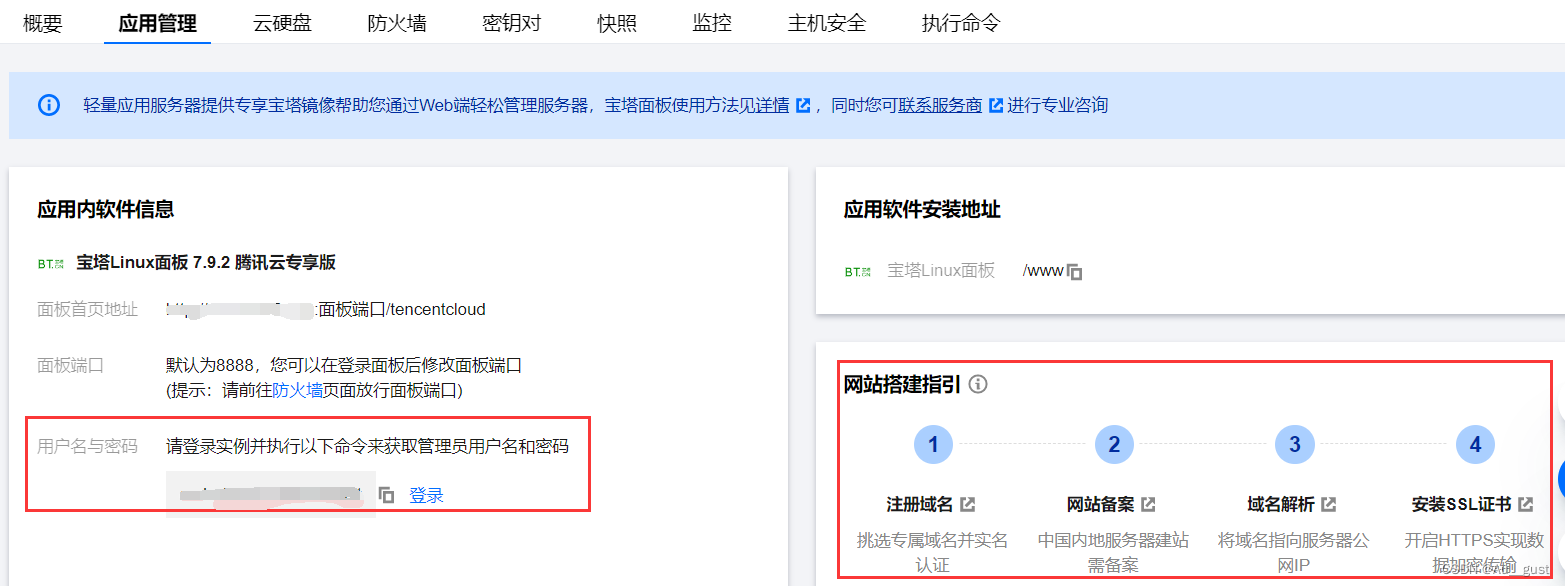Switch to the 监控 tab

coord(712,23)
